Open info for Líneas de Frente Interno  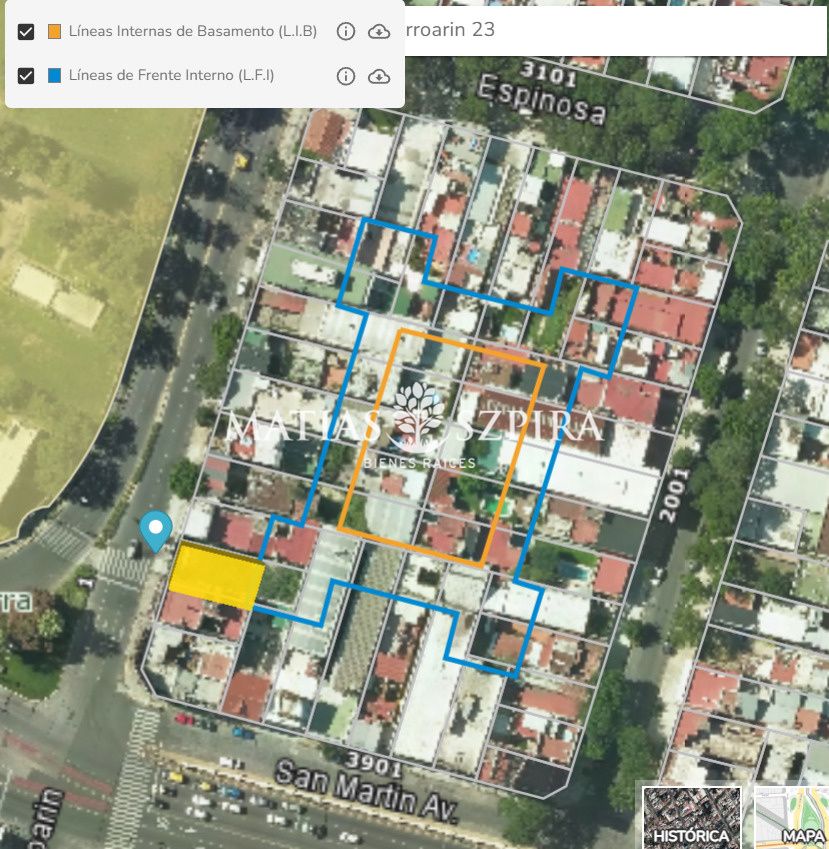click(x=346, y=76)
